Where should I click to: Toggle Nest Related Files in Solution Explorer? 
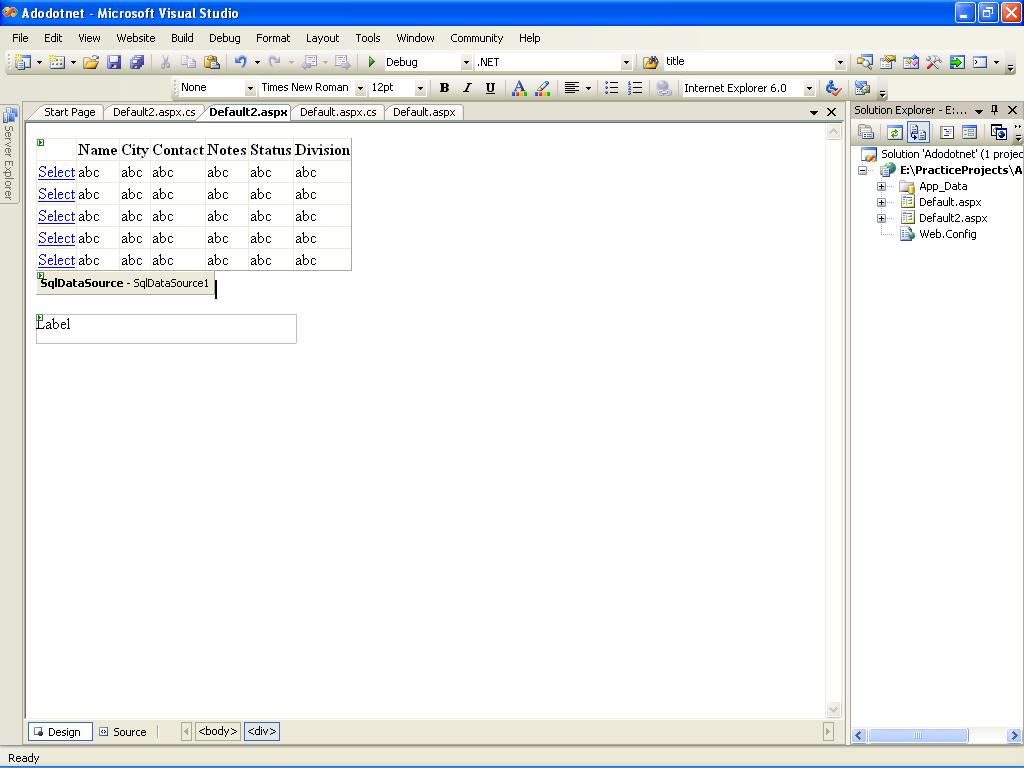918,133
